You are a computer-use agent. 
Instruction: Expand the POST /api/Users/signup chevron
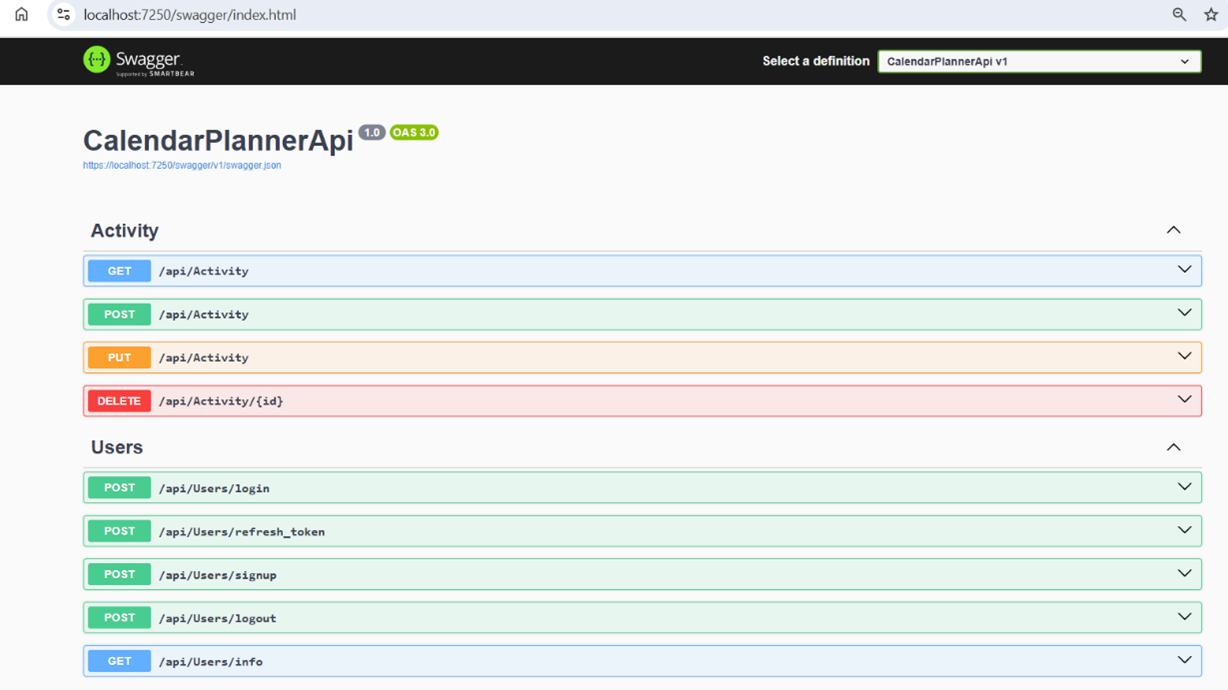(x=1184, y=574)
